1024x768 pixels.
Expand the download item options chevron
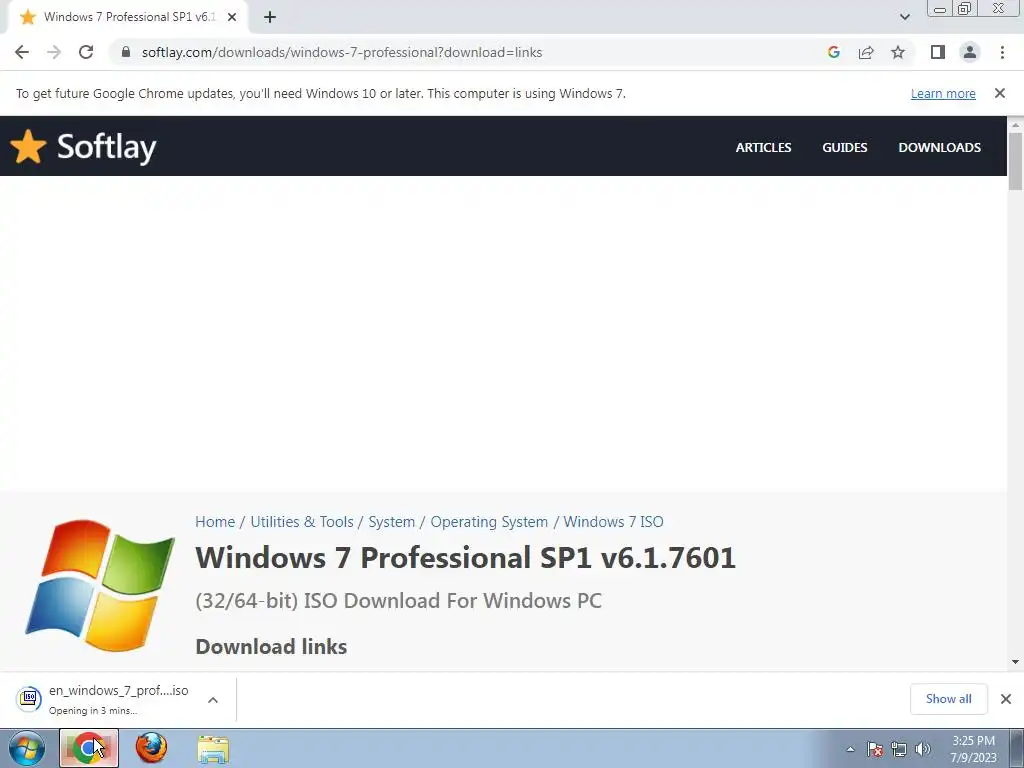(x=213, y=700)
